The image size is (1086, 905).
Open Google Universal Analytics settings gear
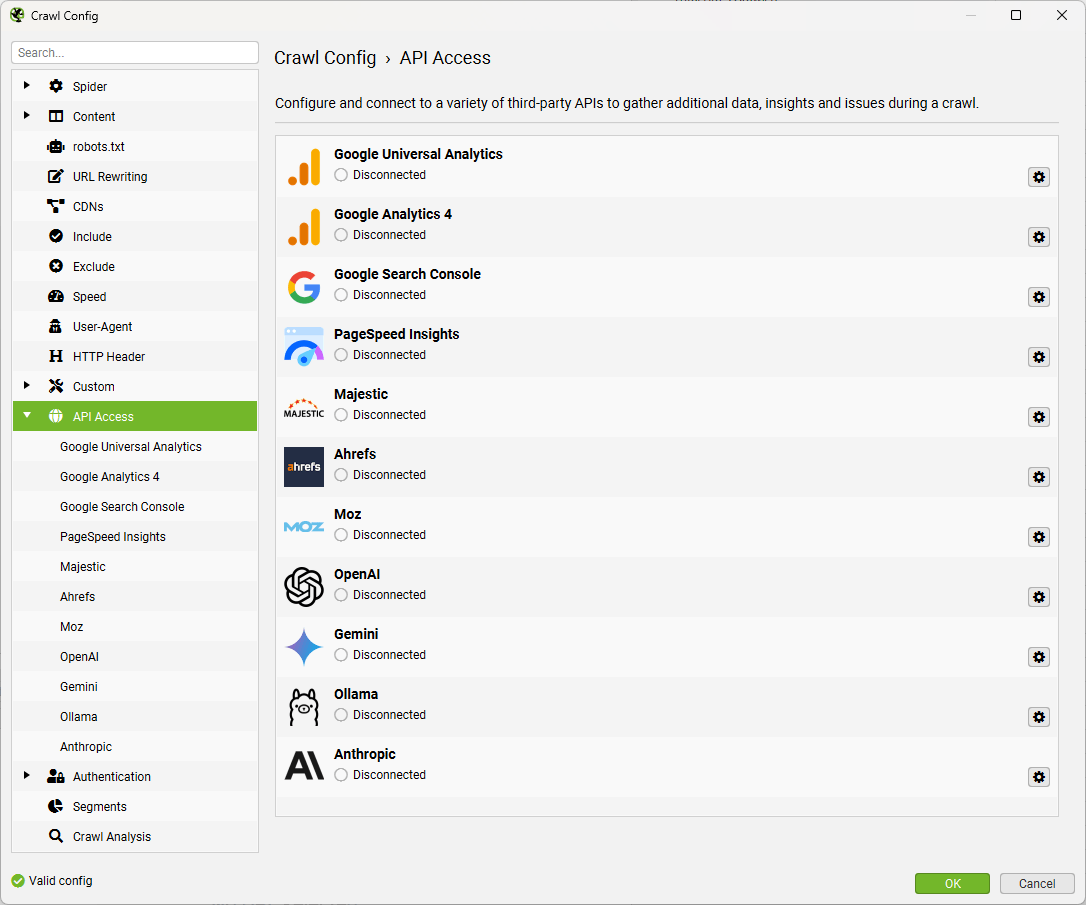[1038, 177]
